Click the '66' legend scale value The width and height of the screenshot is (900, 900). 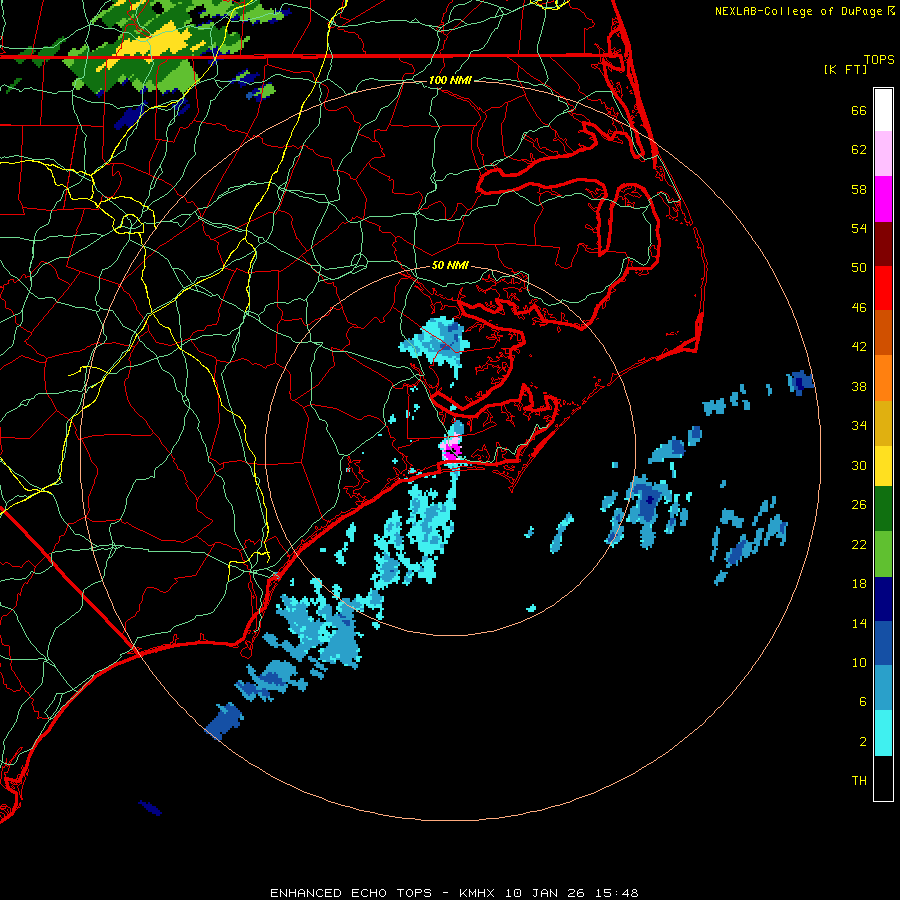tap(859, 110)
